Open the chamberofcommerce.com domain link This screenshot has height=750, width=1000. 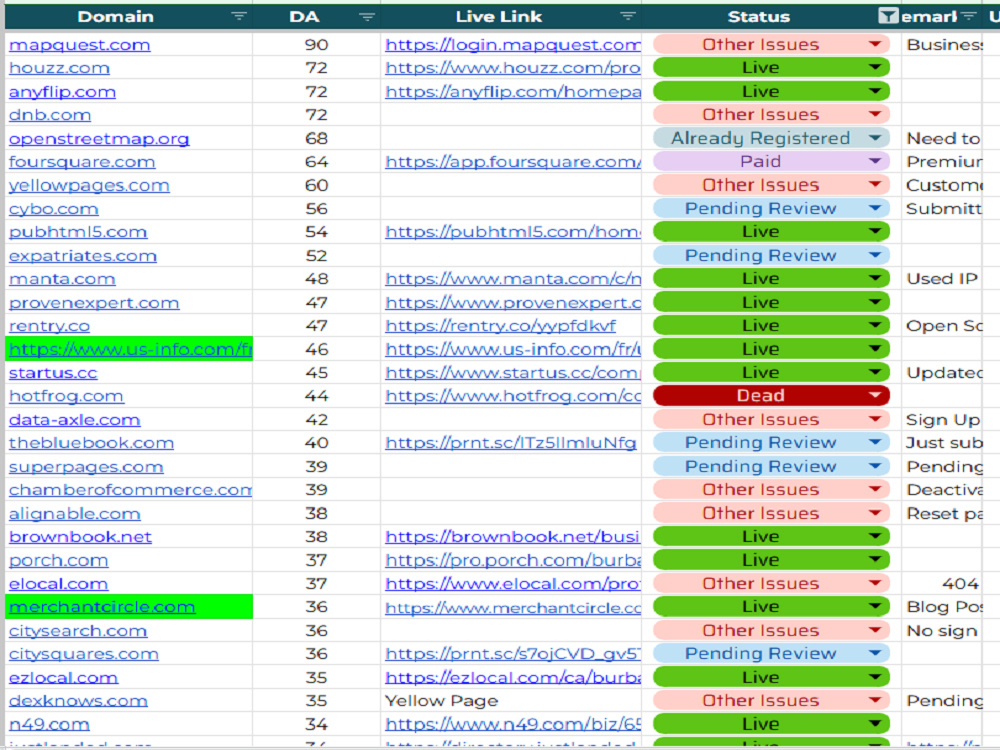click(130, 490)
